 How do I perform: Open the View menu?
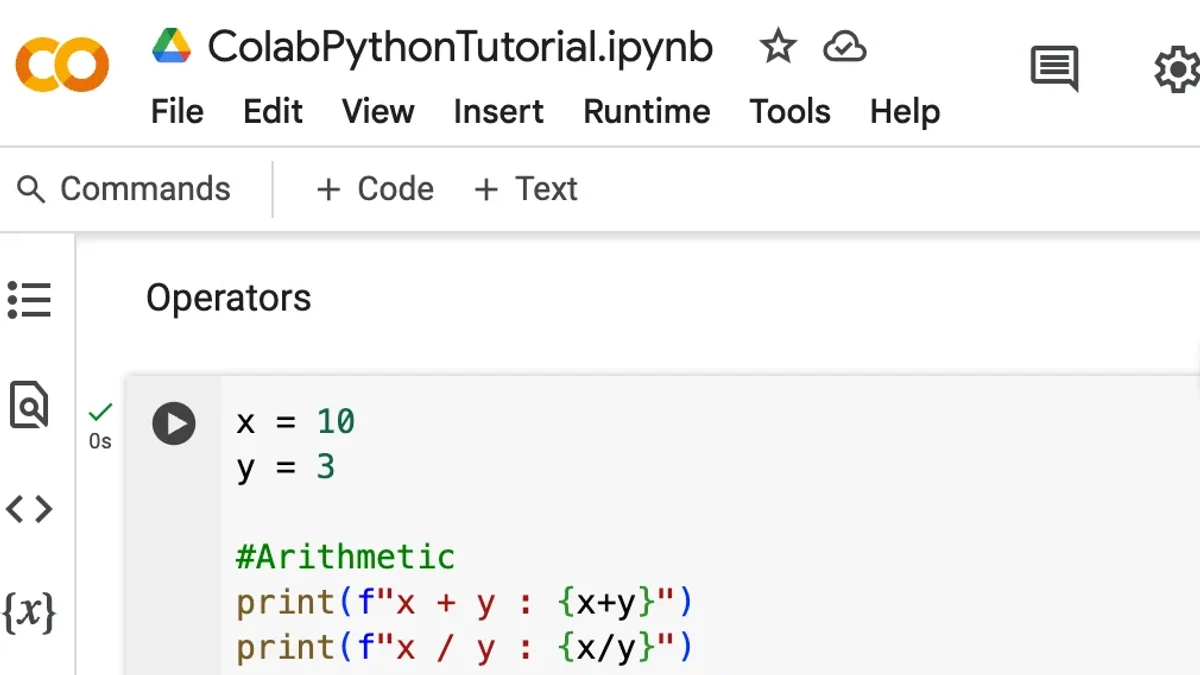point(378,111)
